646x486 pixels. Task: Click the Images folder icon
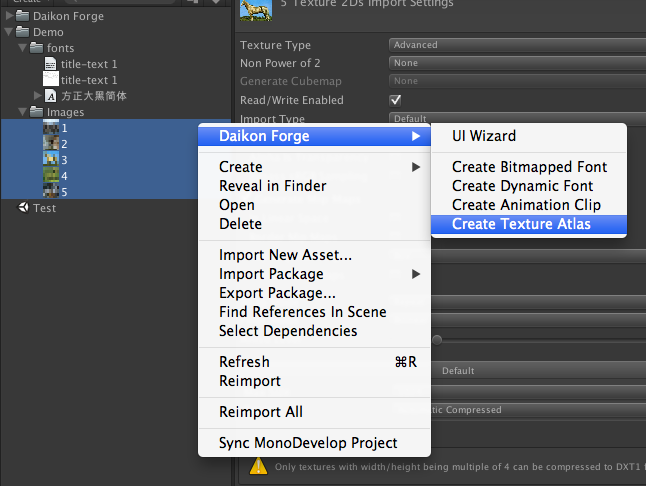[x=36, y=112]
